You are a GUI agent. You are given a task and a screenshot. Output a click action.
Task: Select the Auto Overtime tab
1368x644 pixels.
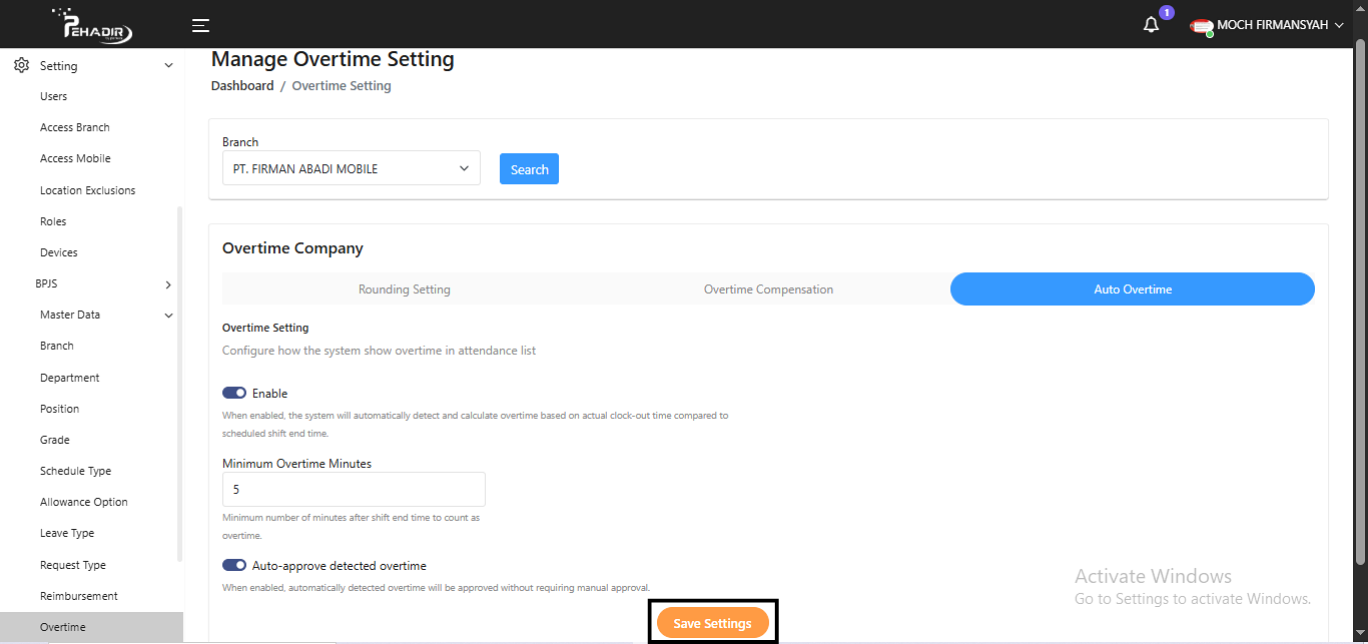(1132, 289)
